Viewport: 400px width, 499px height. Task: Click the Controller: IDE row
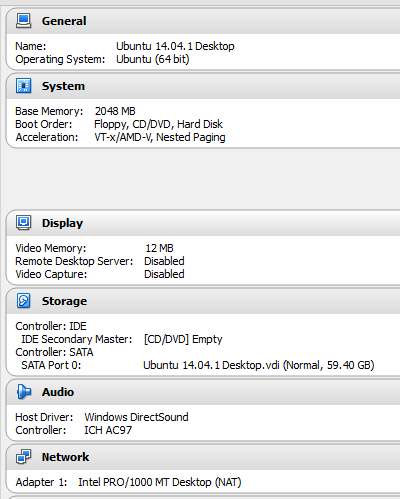(51, 326)
